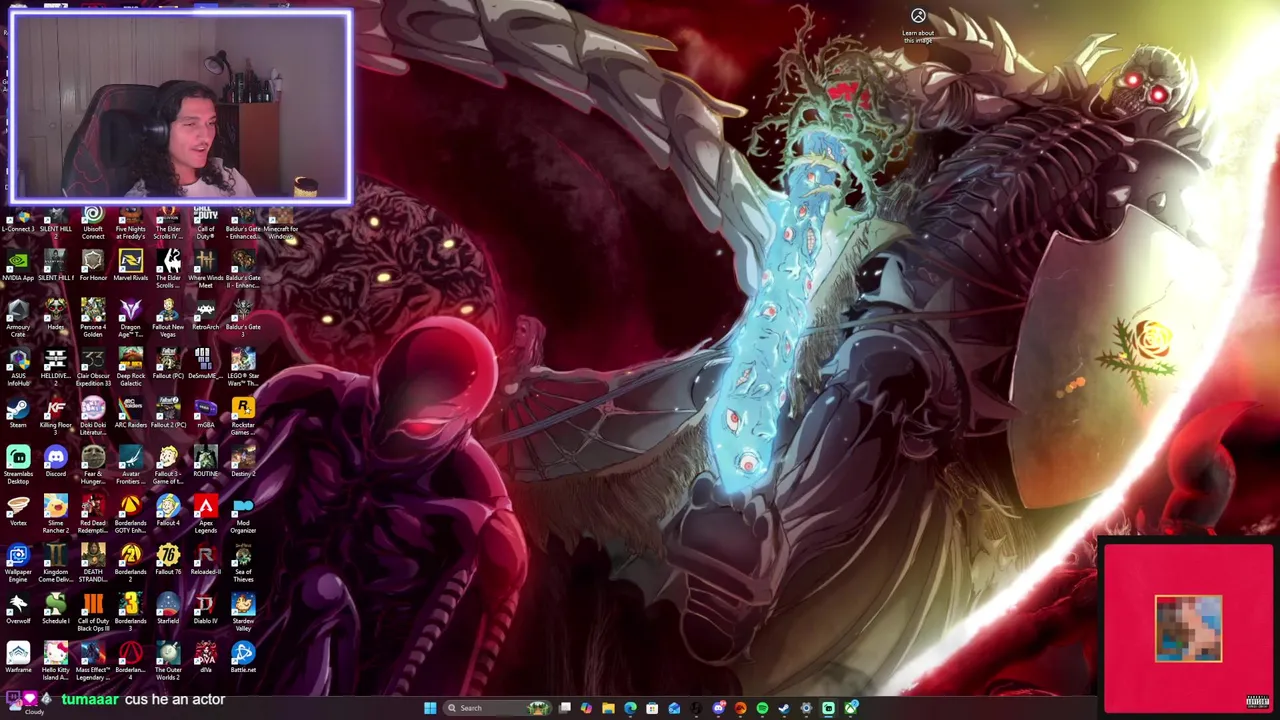Click the Fallout New Vegas icon
The image size is (1280, 720).
click(x=168, y=317)
